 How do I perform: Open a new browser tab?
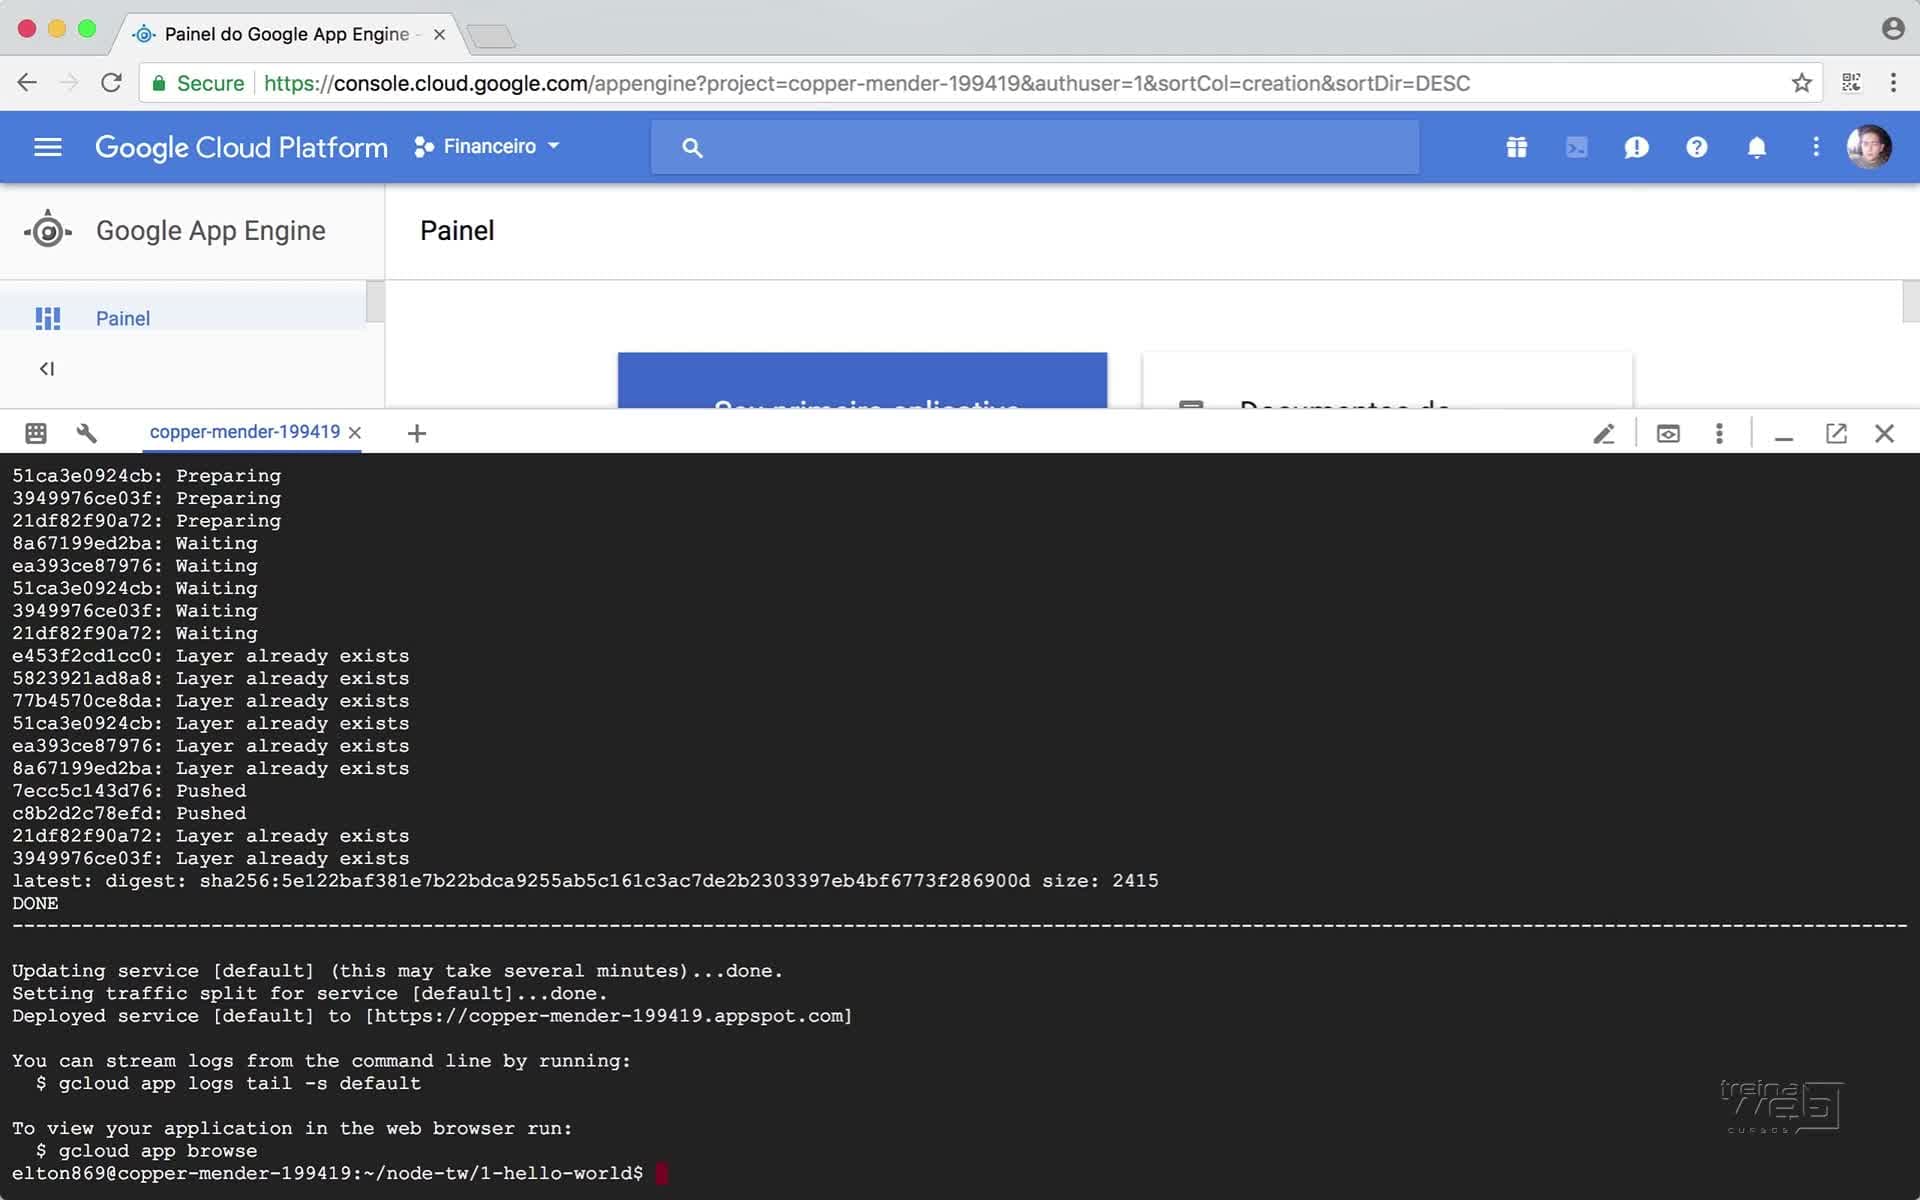click(490, 36)
